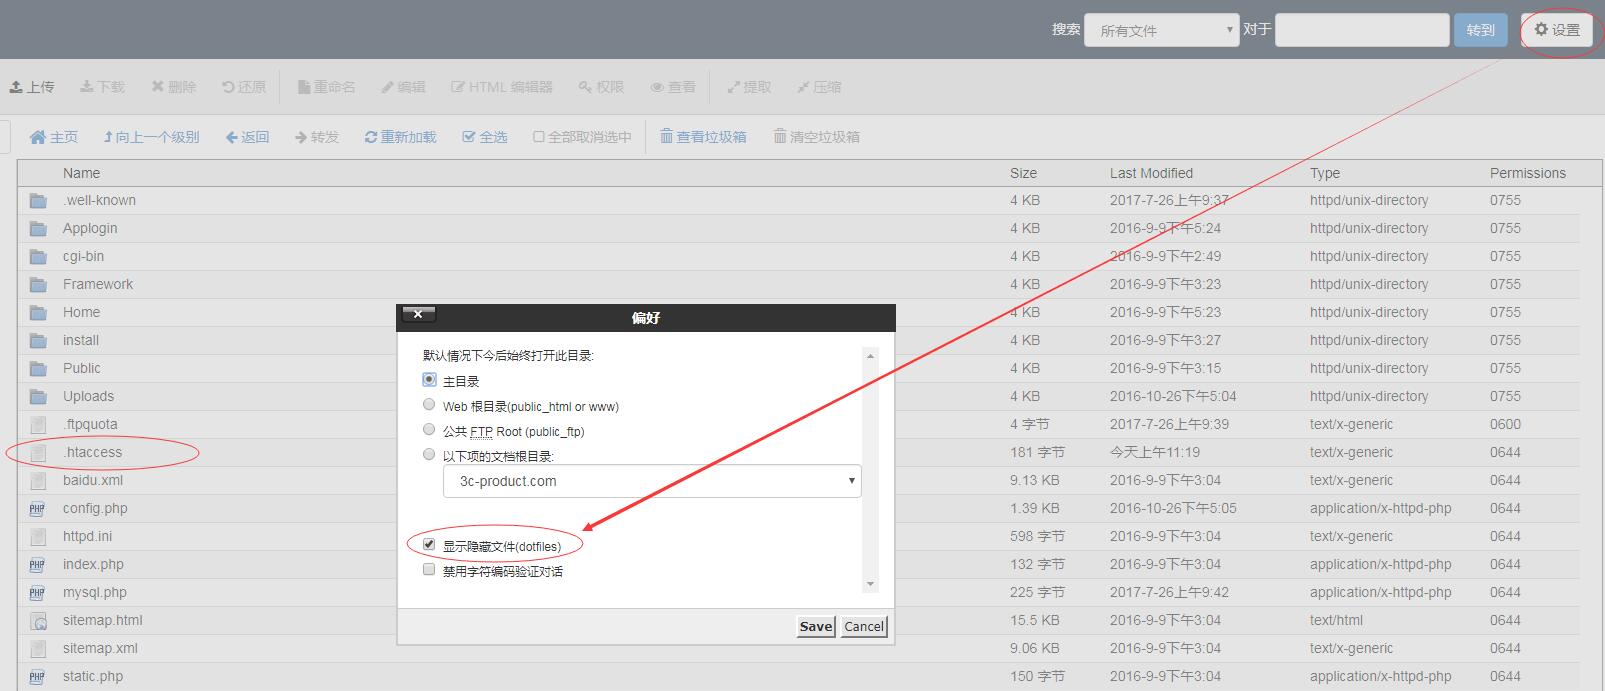Uncheck 显示隐藏文件 (dotfiles) checkbox
Viewport: 1605px width, 691px height.
point(429,545)
